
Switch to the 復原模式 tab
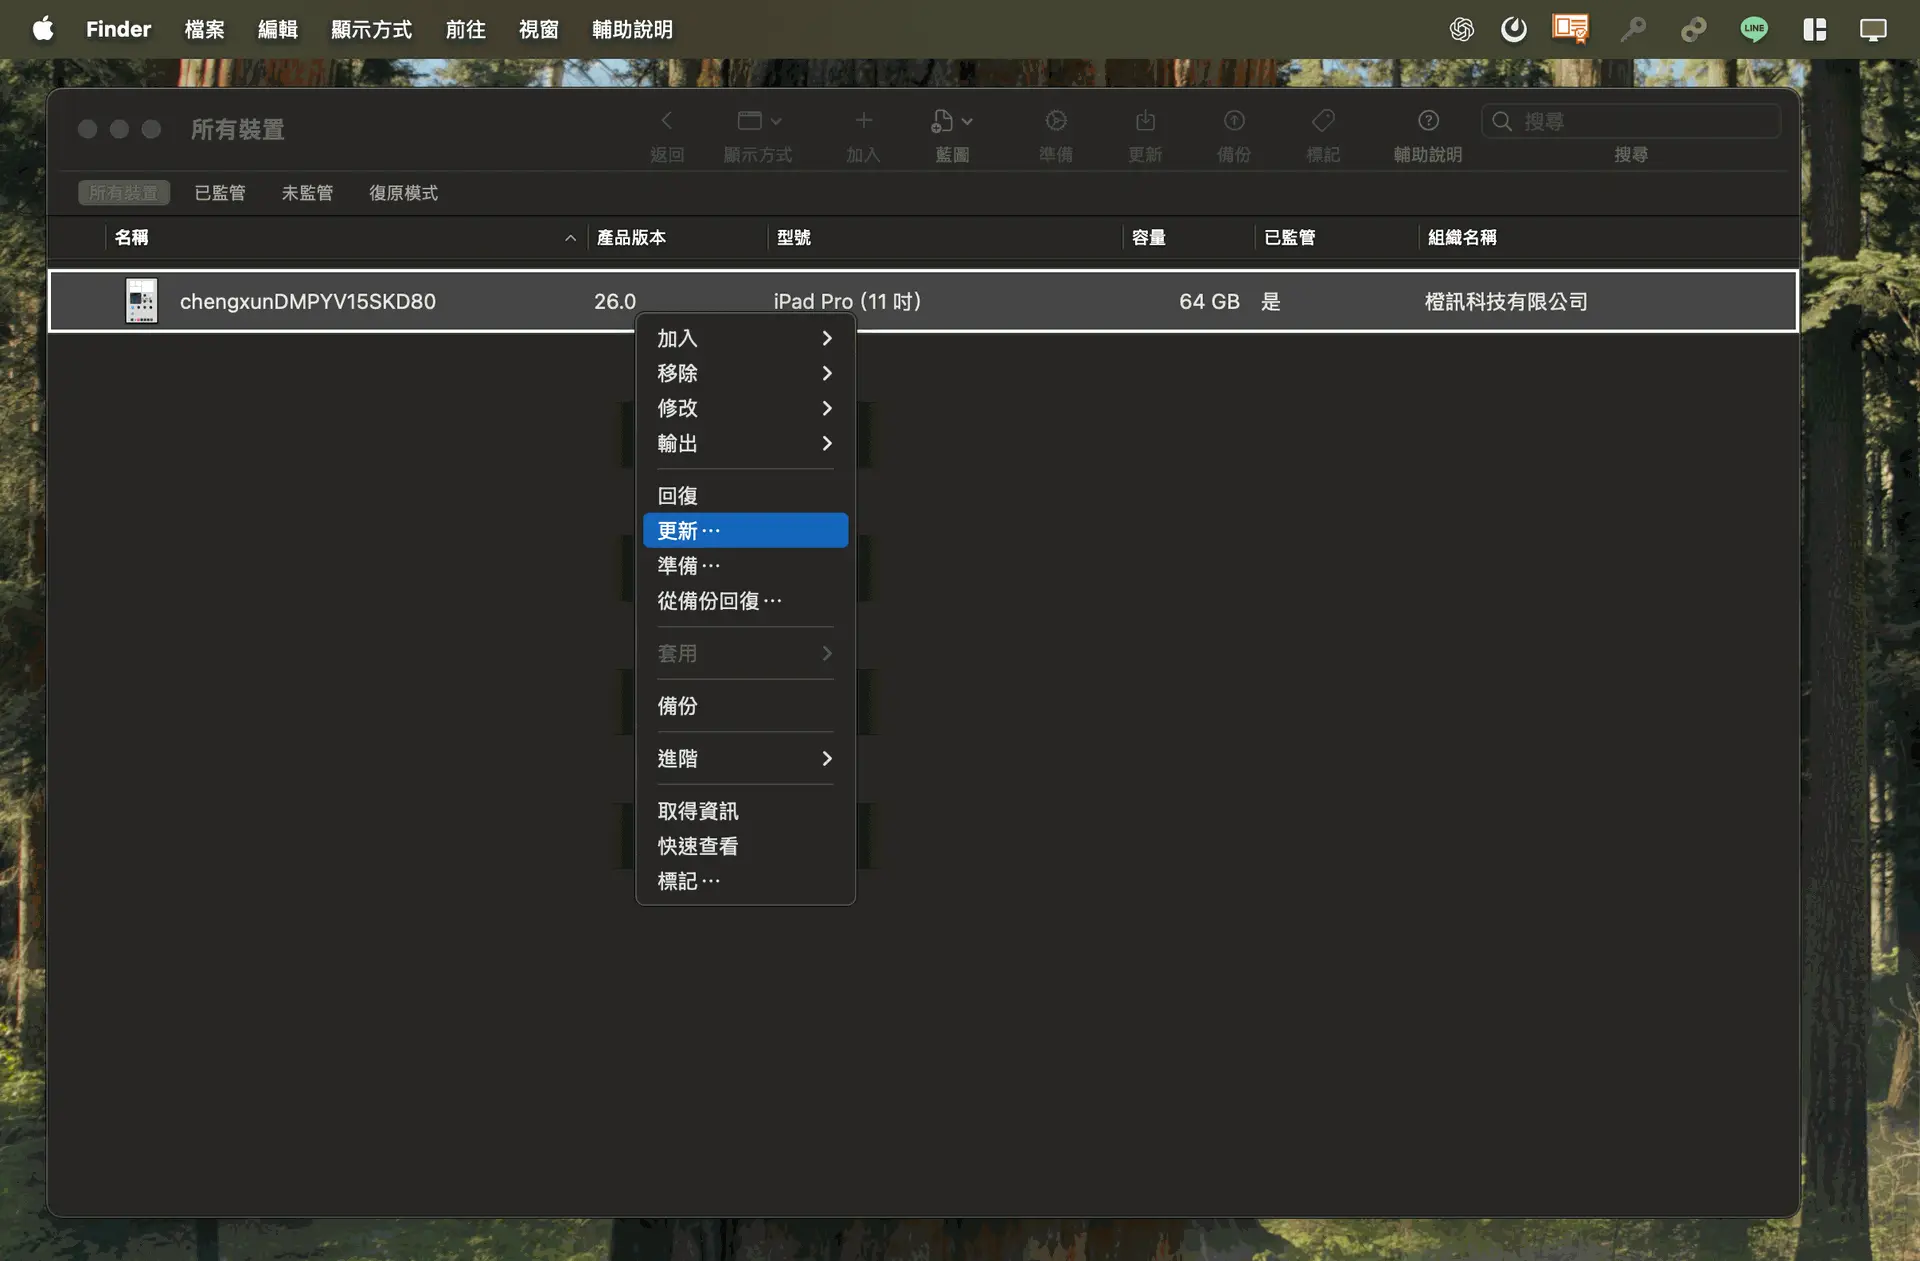click(403, 193)
